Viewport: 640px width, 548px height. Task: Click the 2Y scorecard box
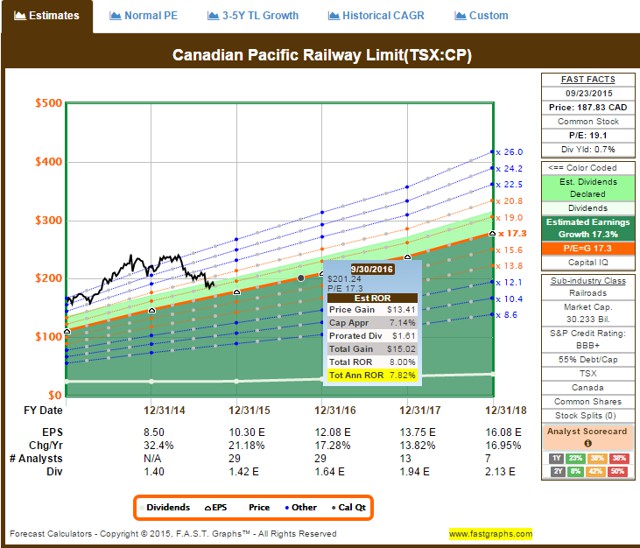(x=557, y=471)
